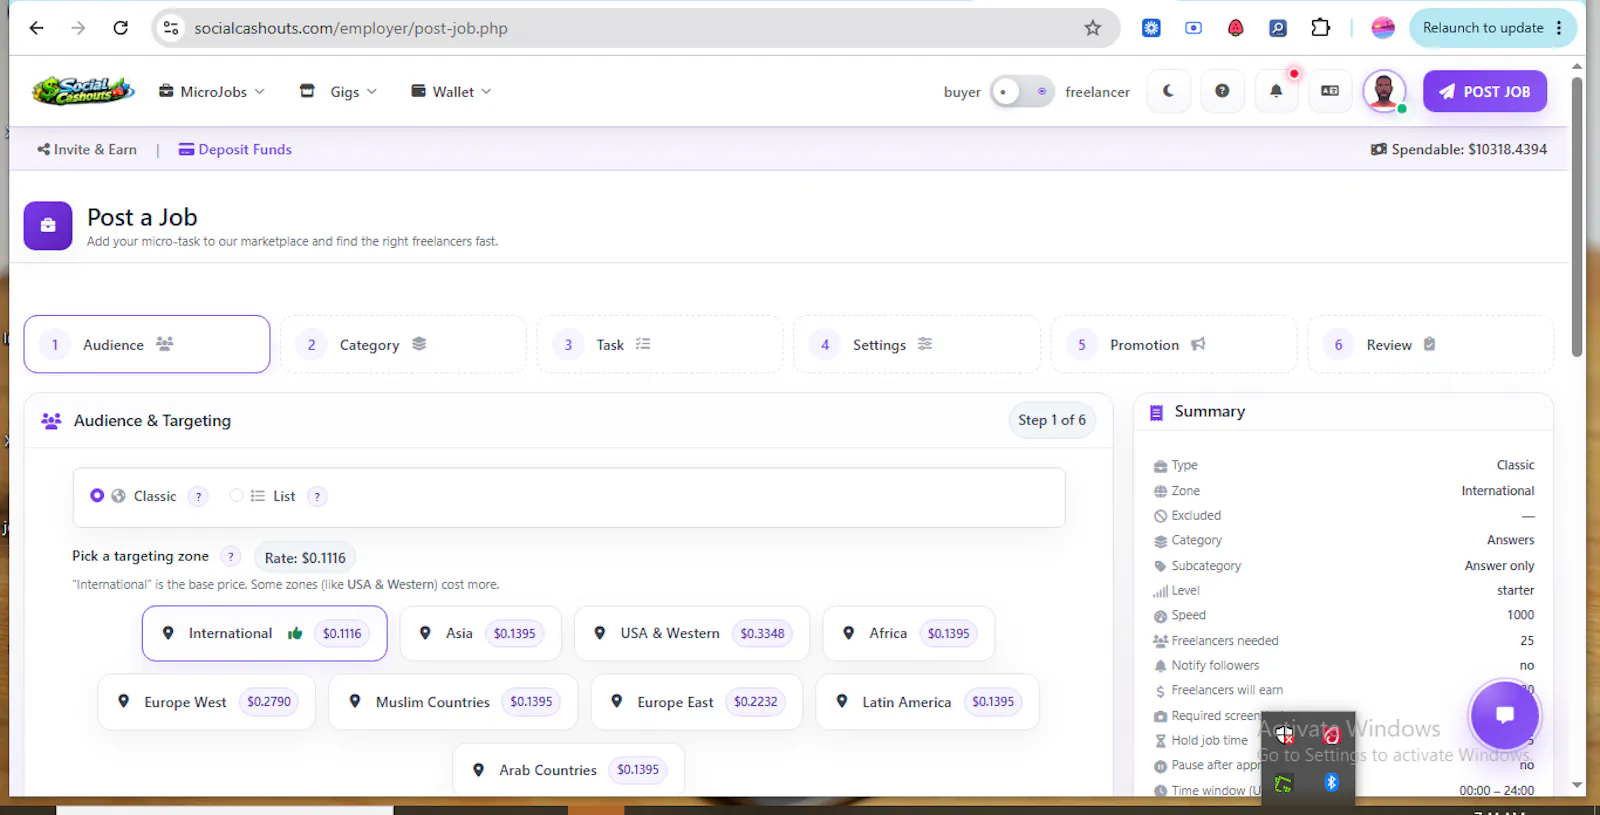Open the help question mark icon
The height and width of the screenshot is (815, 1600).
point(1222,91)
